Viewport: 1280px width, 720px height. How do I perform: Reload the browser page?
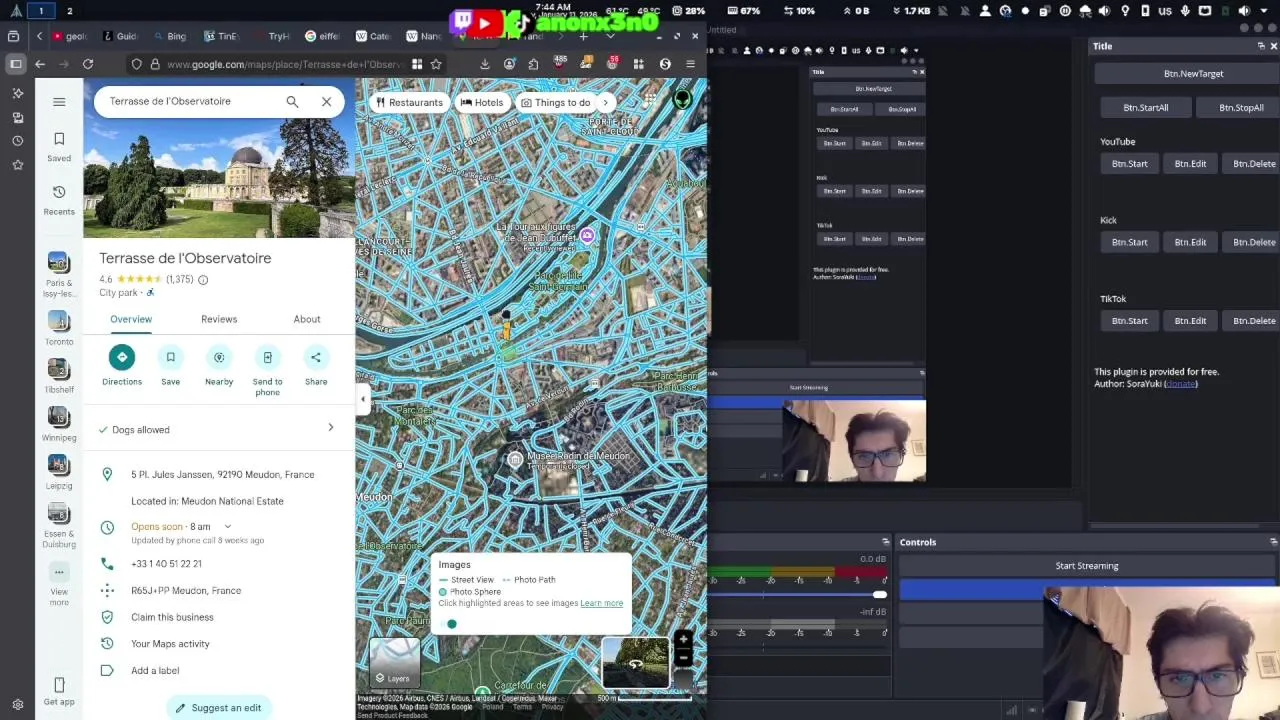88,64
